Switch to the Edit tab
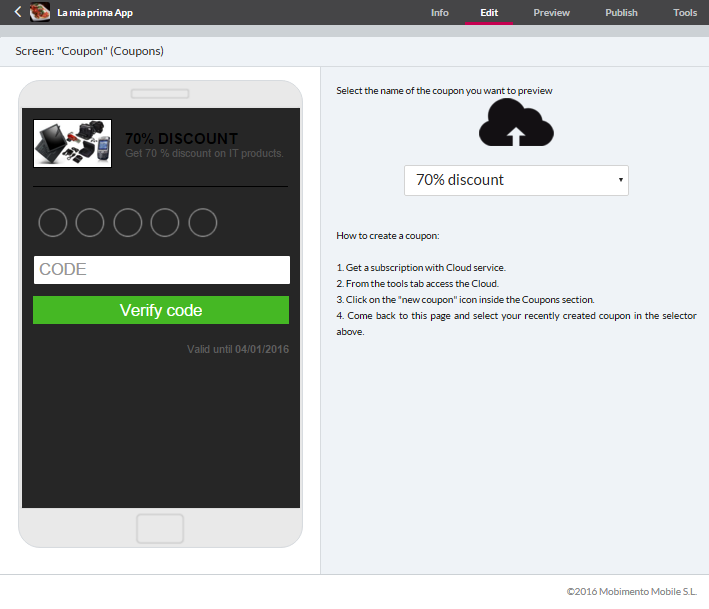Screen dimensions: 709x609 coord(489,13)
